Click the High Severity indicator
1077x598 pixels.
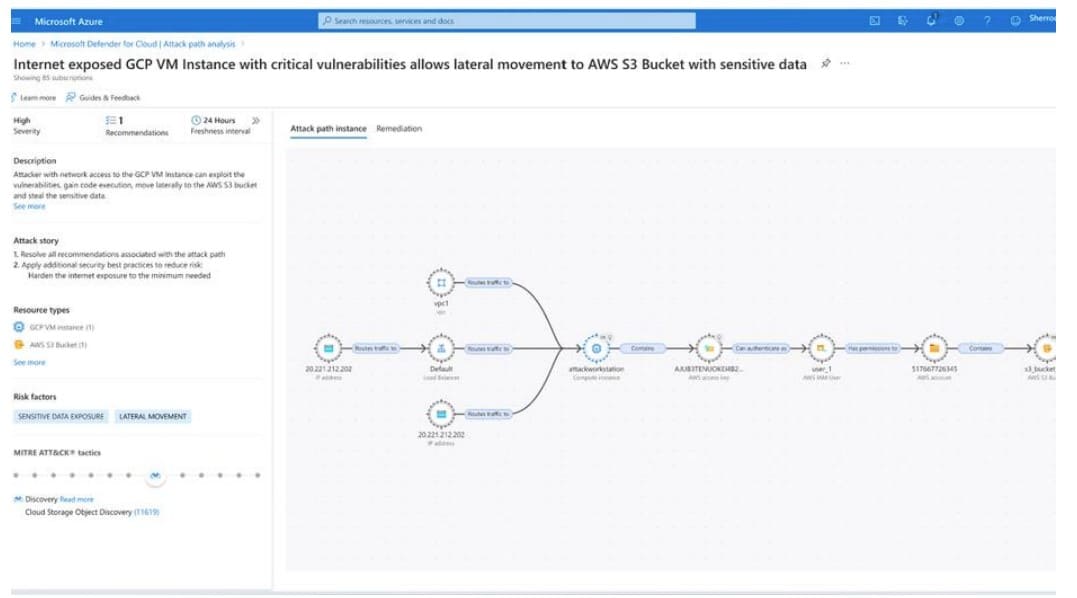click(x=27, y=126)
